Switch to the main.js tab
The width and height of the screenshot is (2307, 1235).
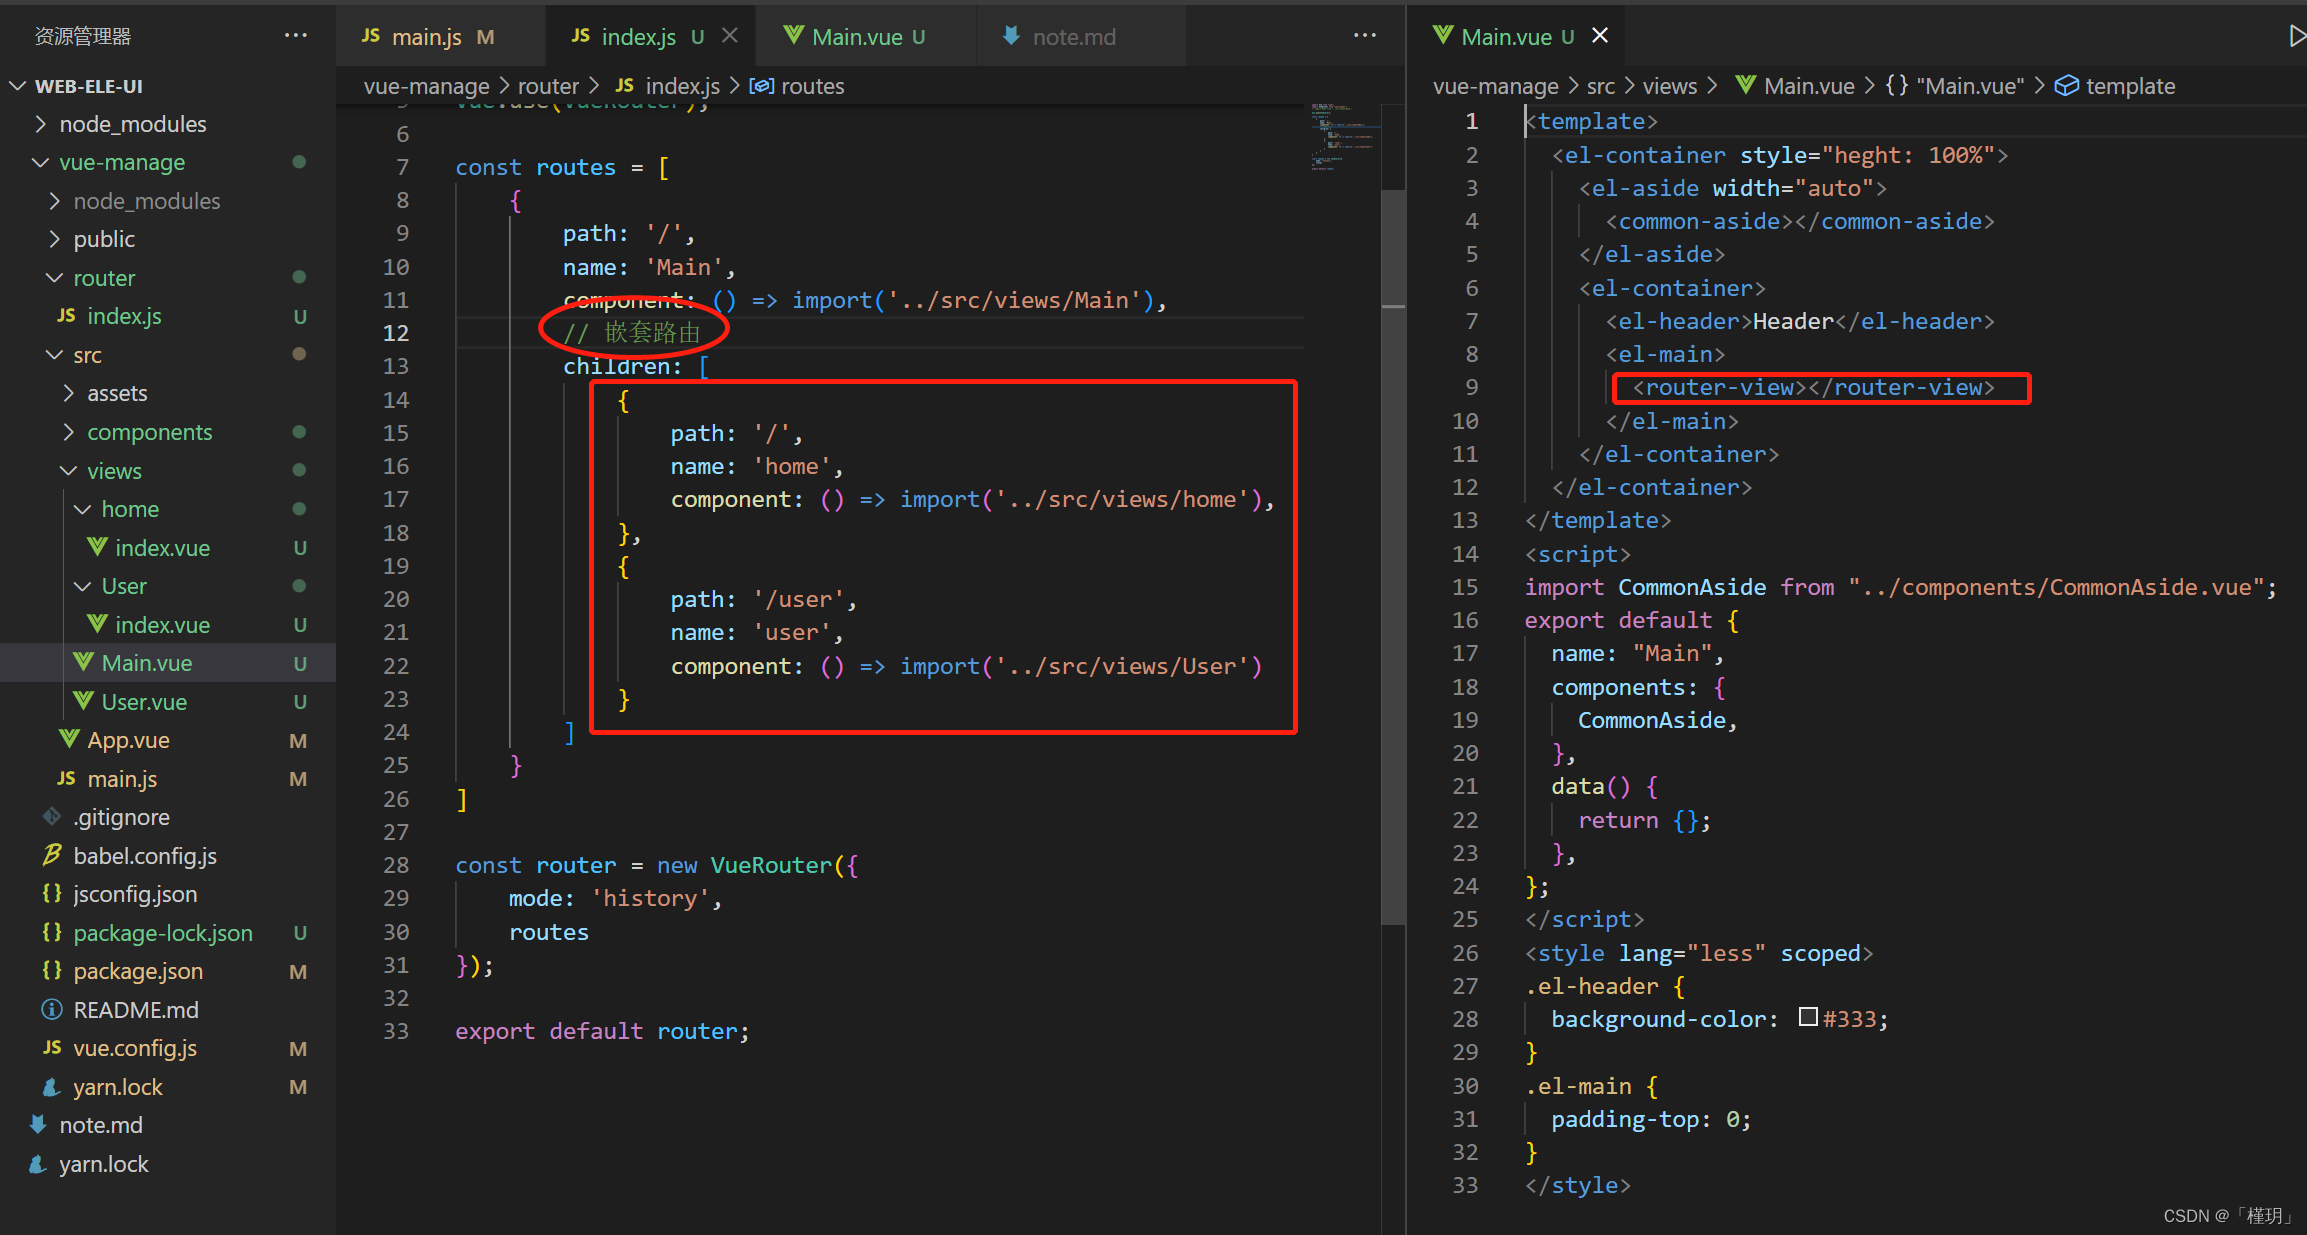426,37
